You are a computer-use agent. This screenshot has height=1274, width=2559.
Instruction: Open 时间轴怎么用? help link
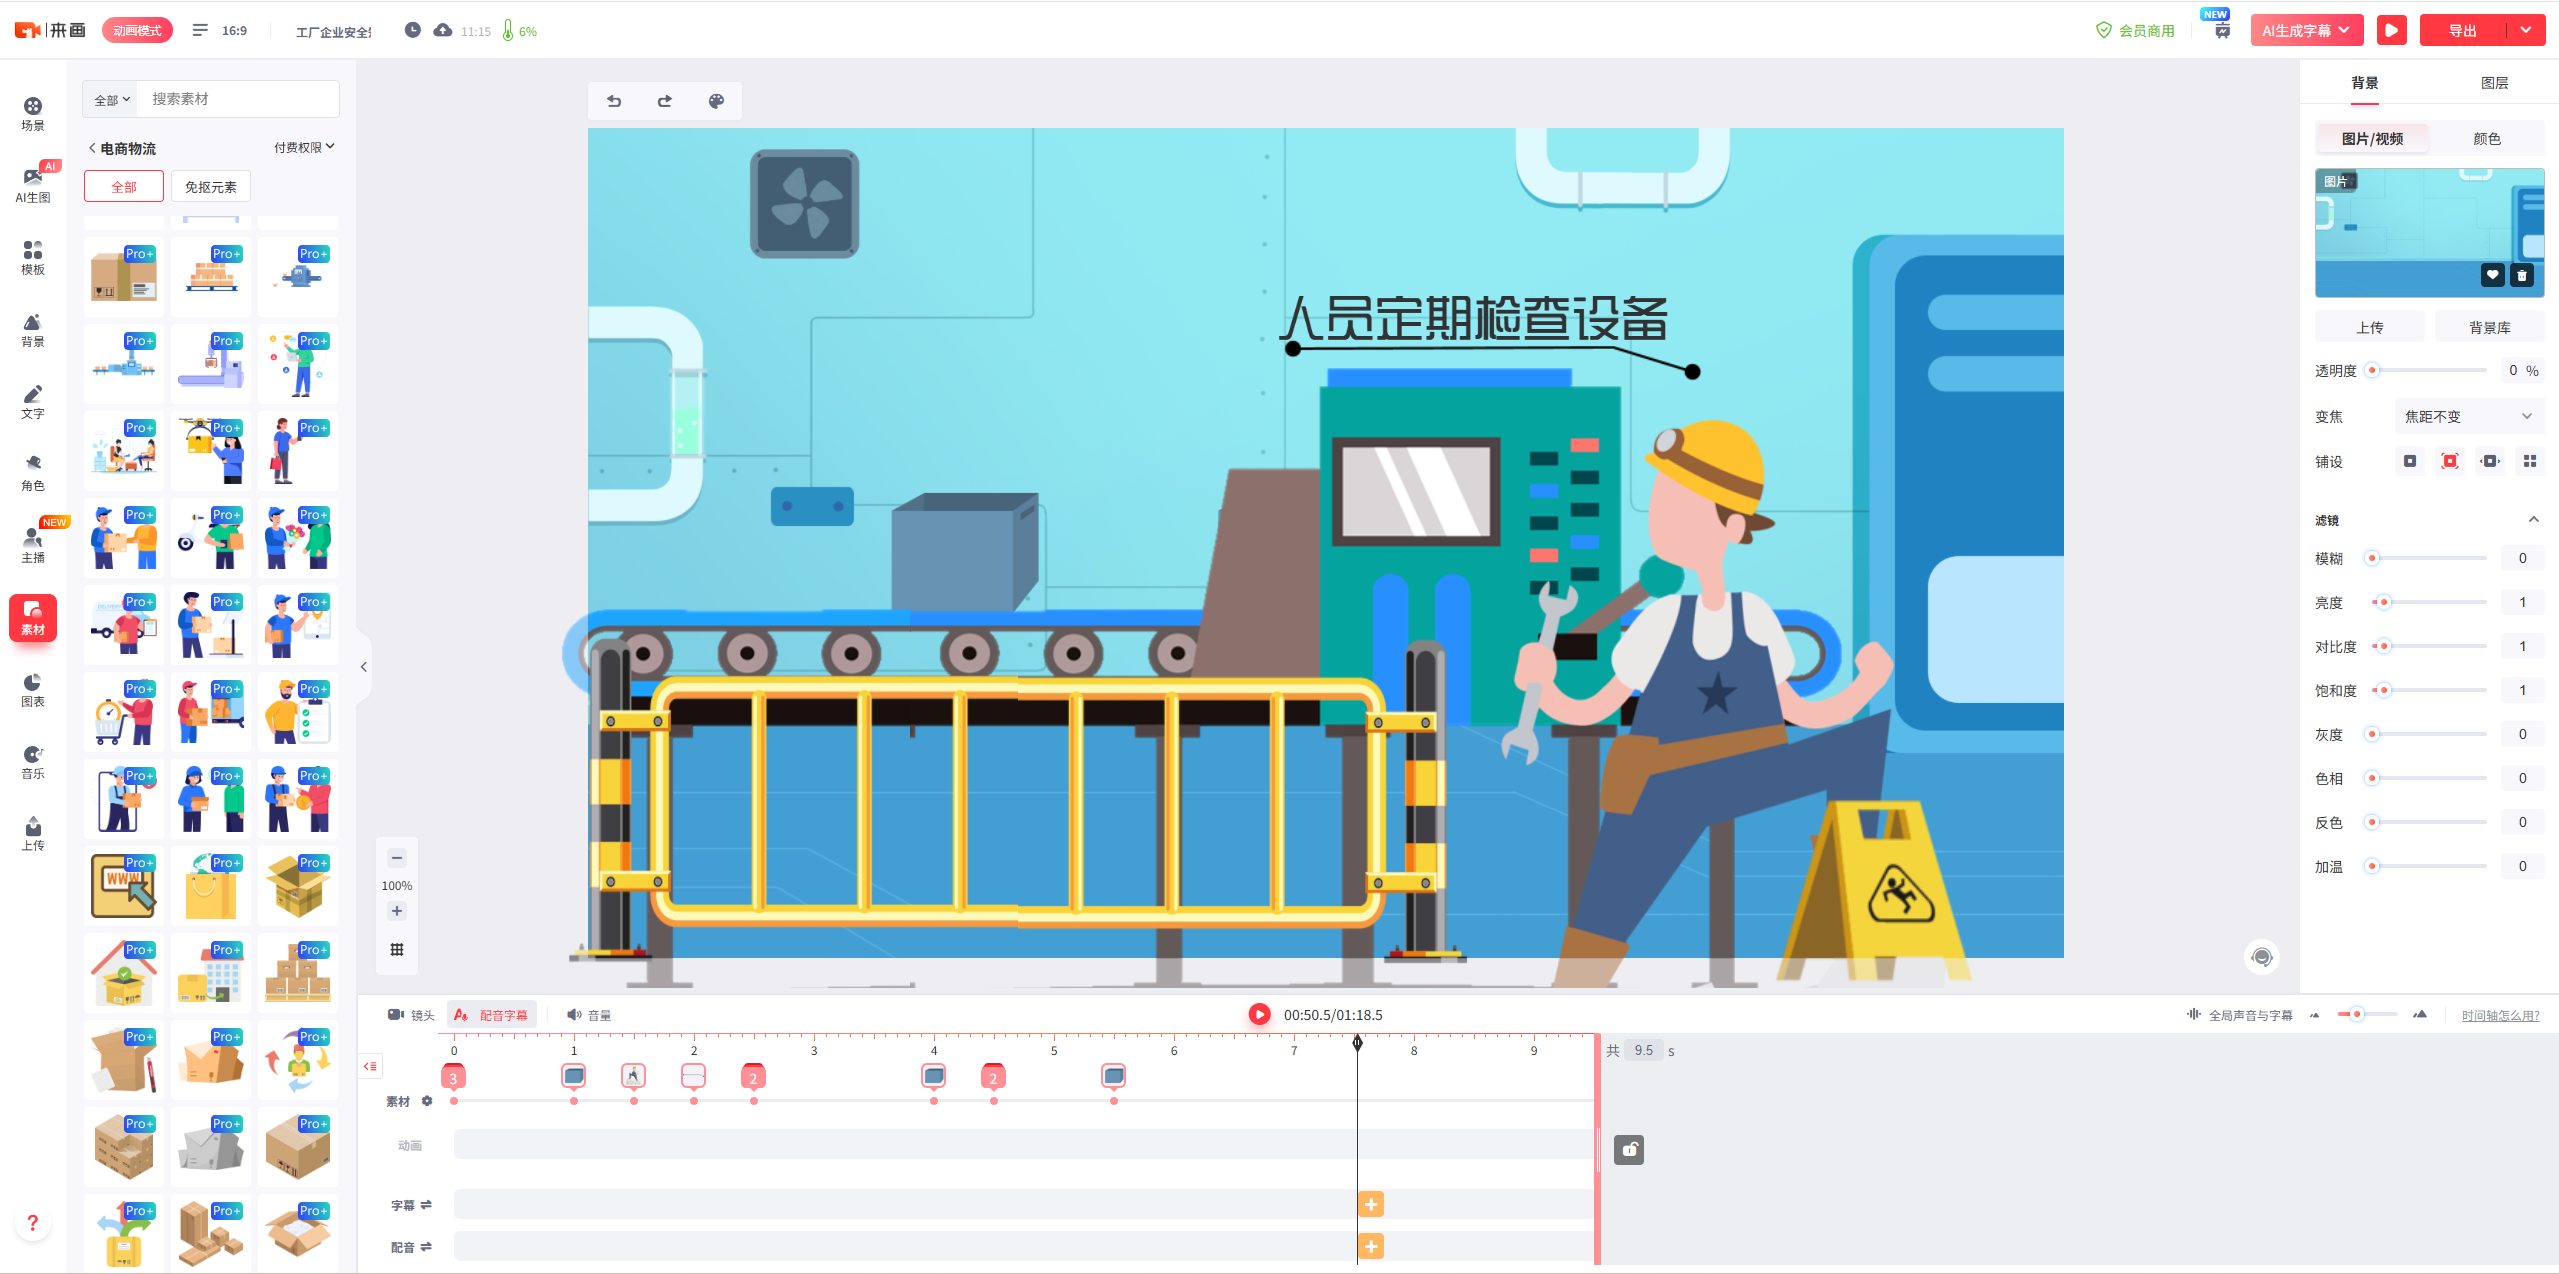tap(2500, 1015)
